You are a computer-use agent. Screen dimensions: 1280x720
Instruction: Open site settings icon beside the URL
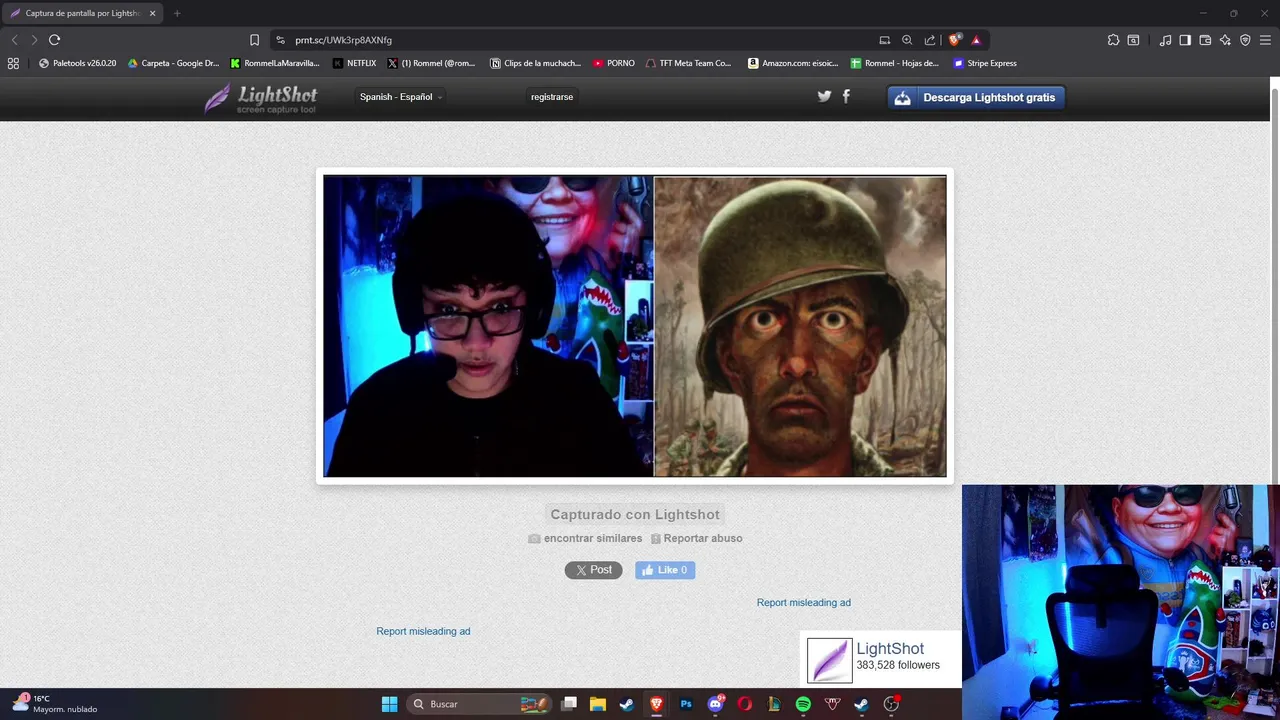[281, 40]
